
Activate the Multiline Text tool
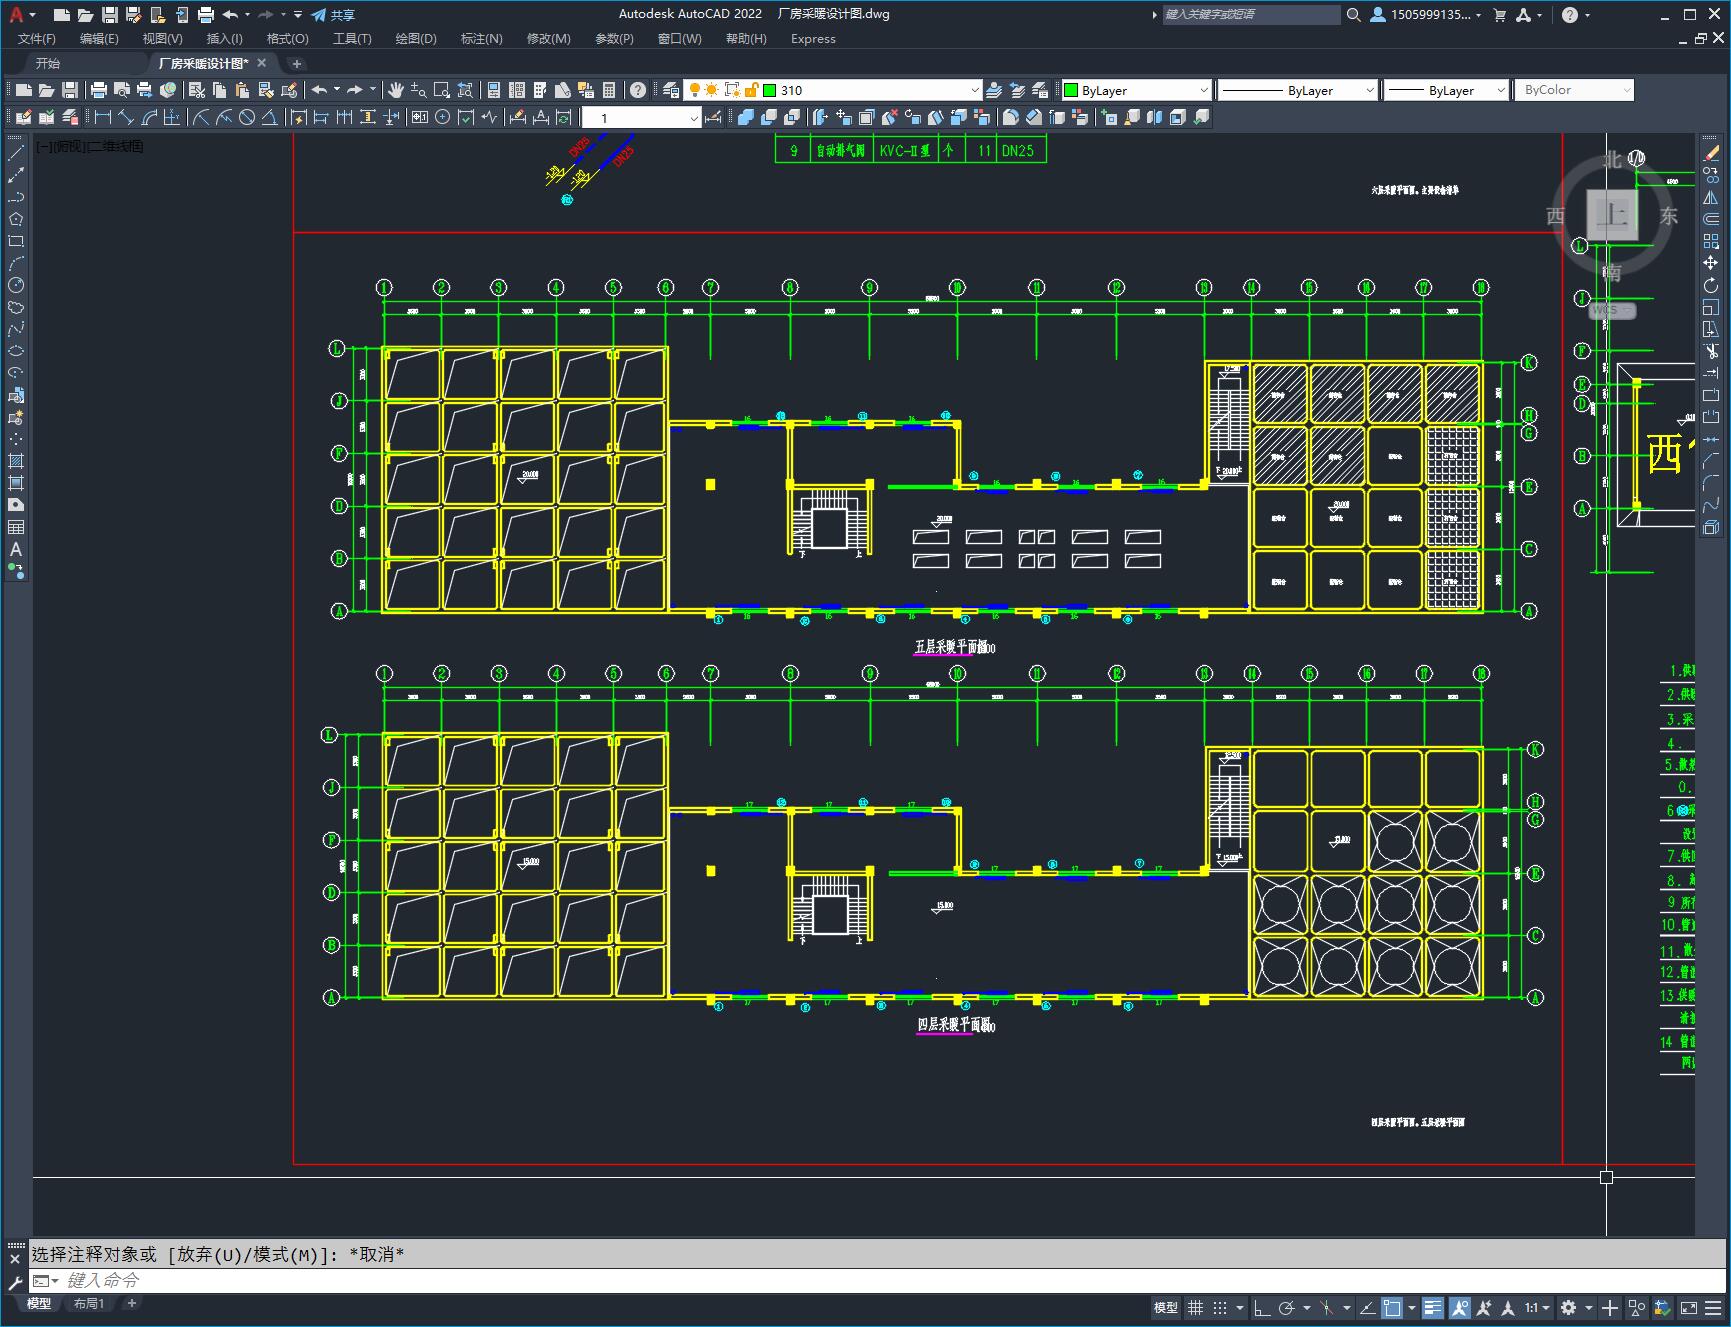click(16, 549)
